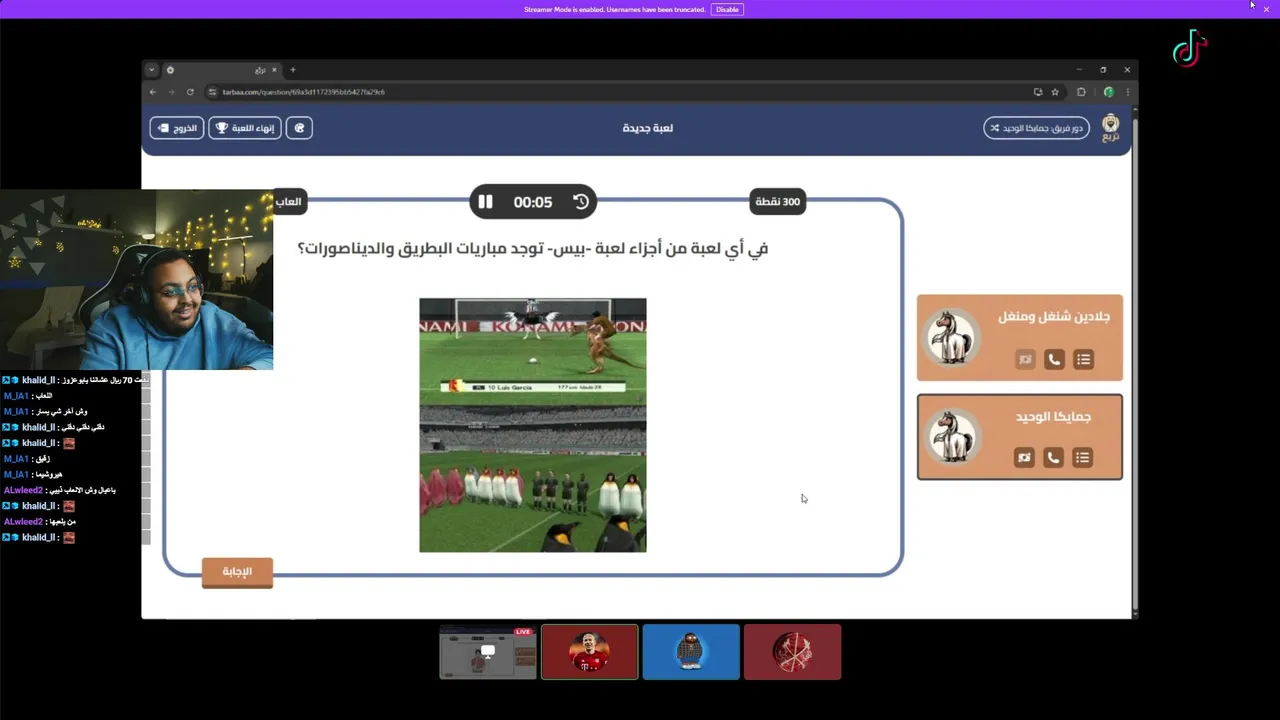Close the streamer mode banner
This screenshot has height=720, width=1280.
(1266, 9)
